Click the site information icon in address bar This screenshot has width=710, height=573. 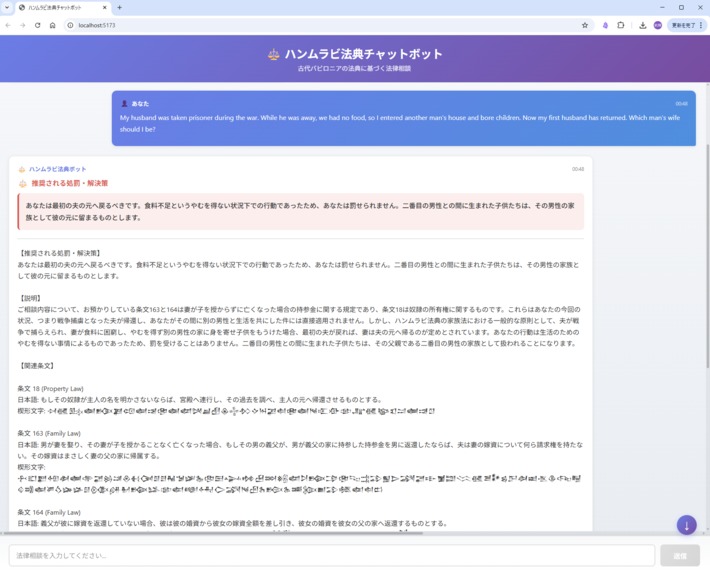pyautogui.click(x=70, y=25)
